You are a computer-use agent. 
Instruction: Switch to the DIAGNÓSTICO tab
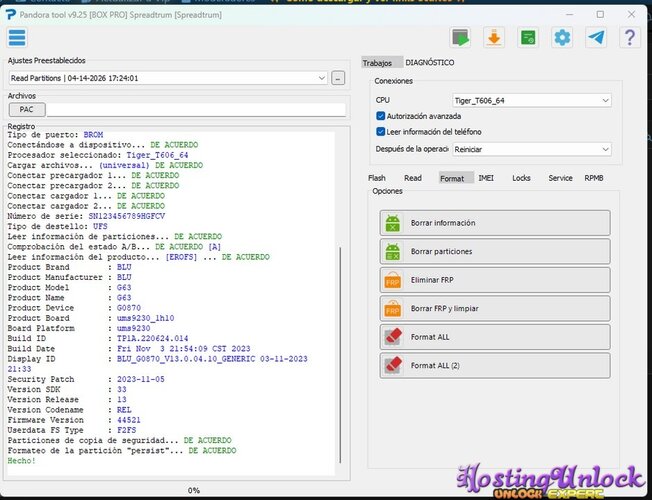430,62
